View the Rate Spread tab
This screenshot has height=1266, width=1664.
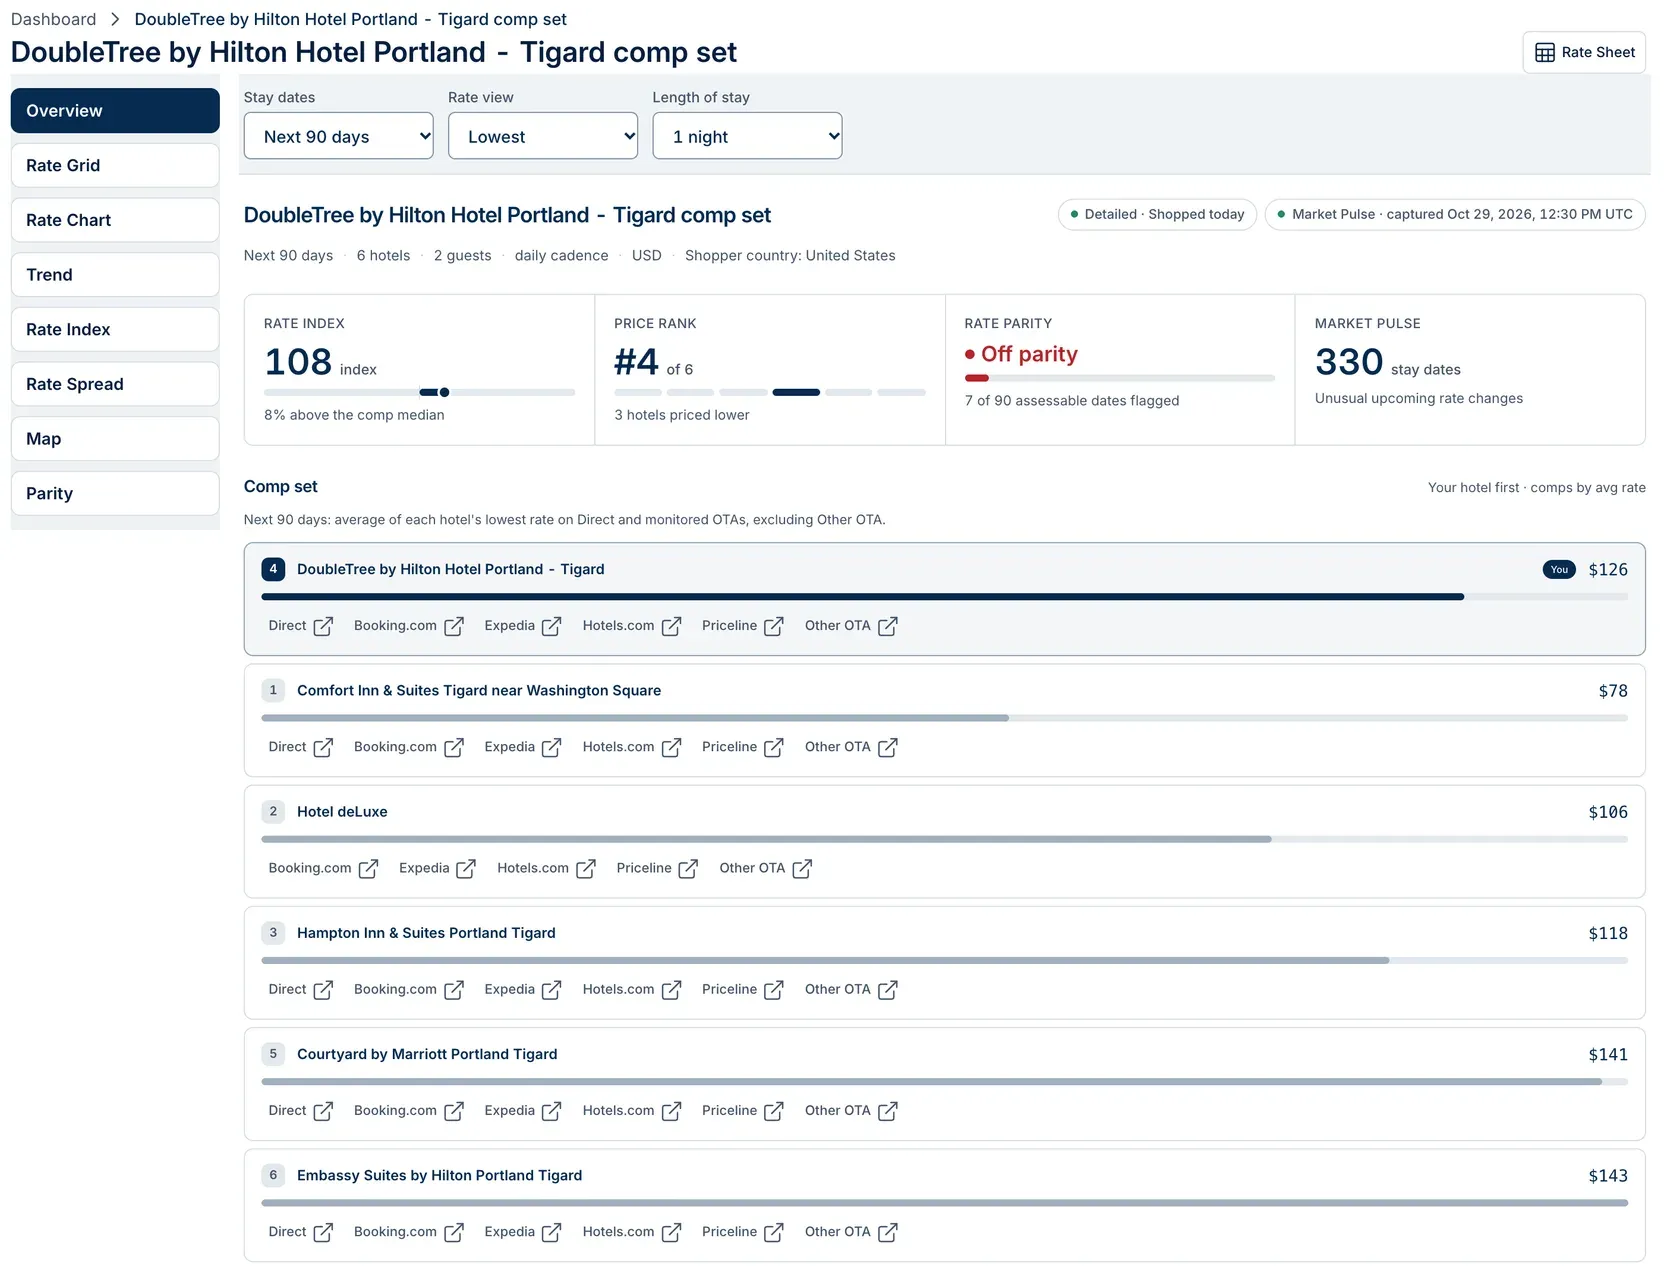[115, 384]
